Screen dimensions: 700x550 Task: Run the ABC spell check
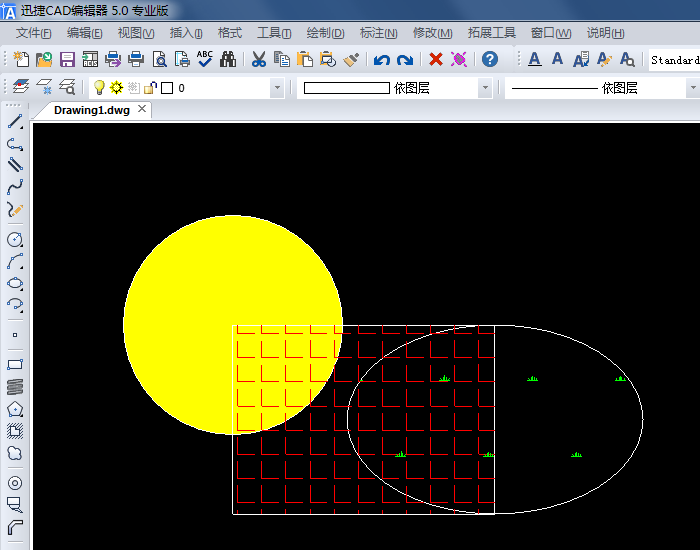204,59
